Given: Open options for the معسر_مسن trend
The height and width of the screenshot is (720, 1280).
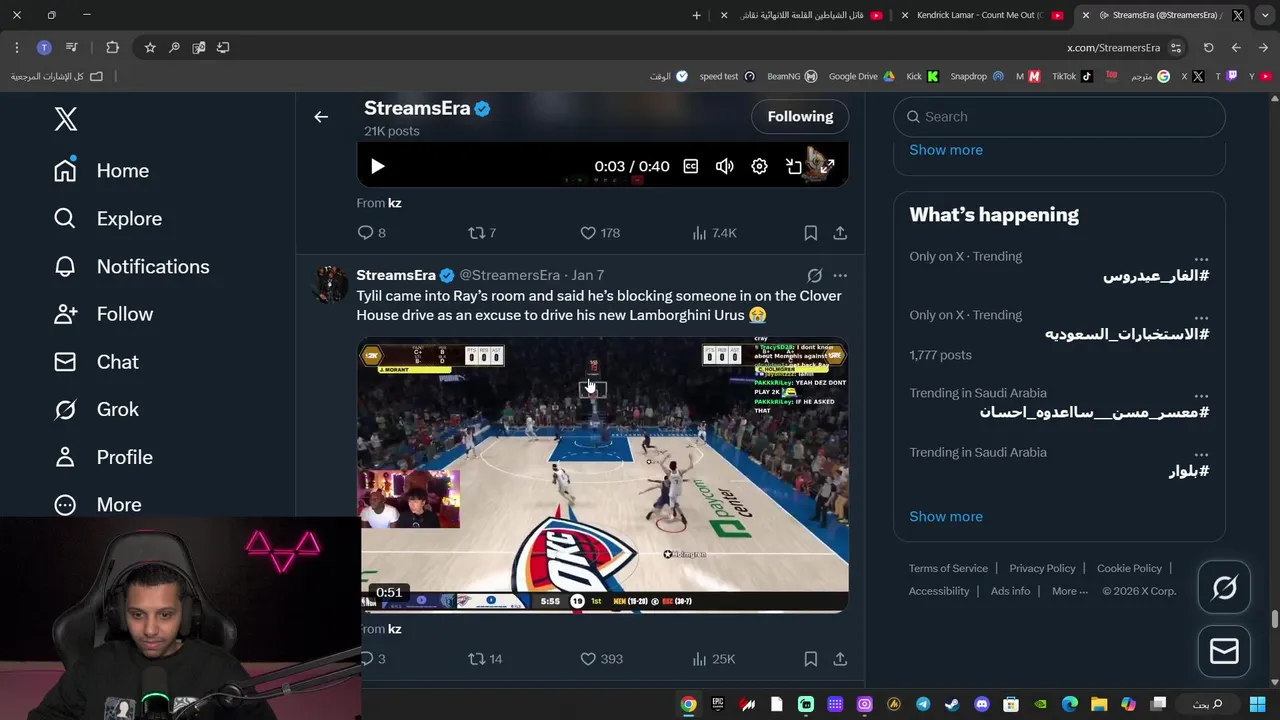Looking at the screenshot, I should tap(1201, 396).
